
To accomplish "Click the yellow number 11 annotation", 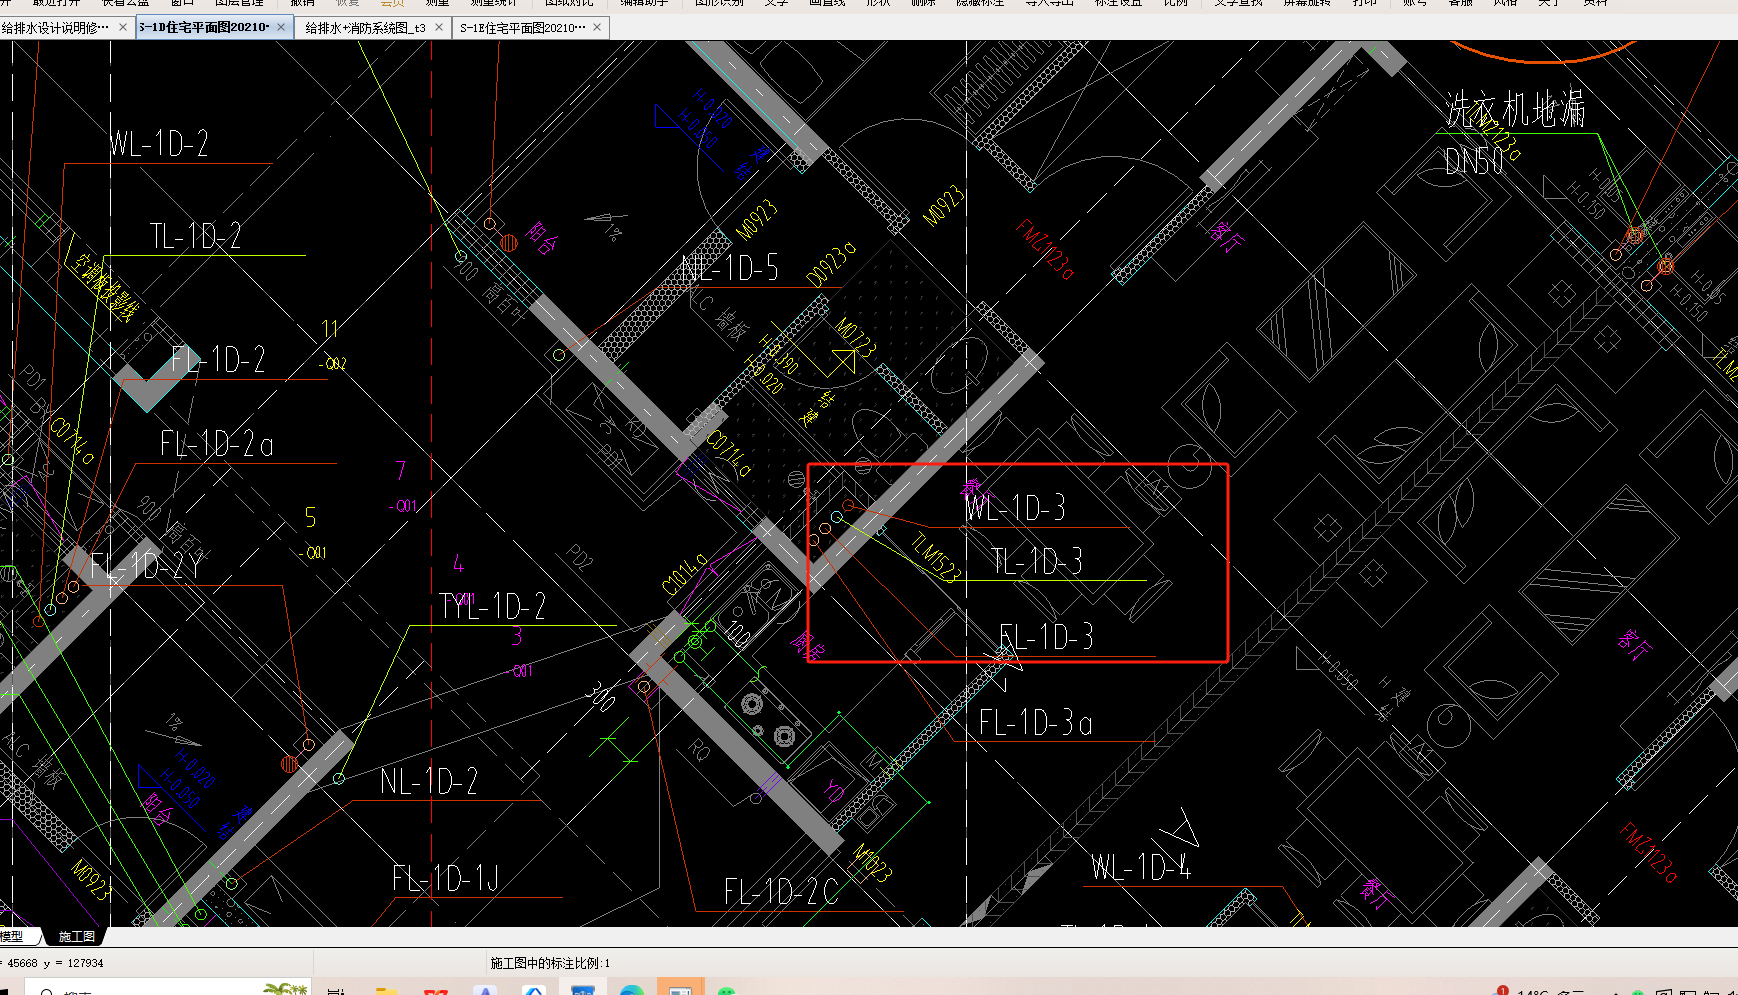I will pos(330,328).
